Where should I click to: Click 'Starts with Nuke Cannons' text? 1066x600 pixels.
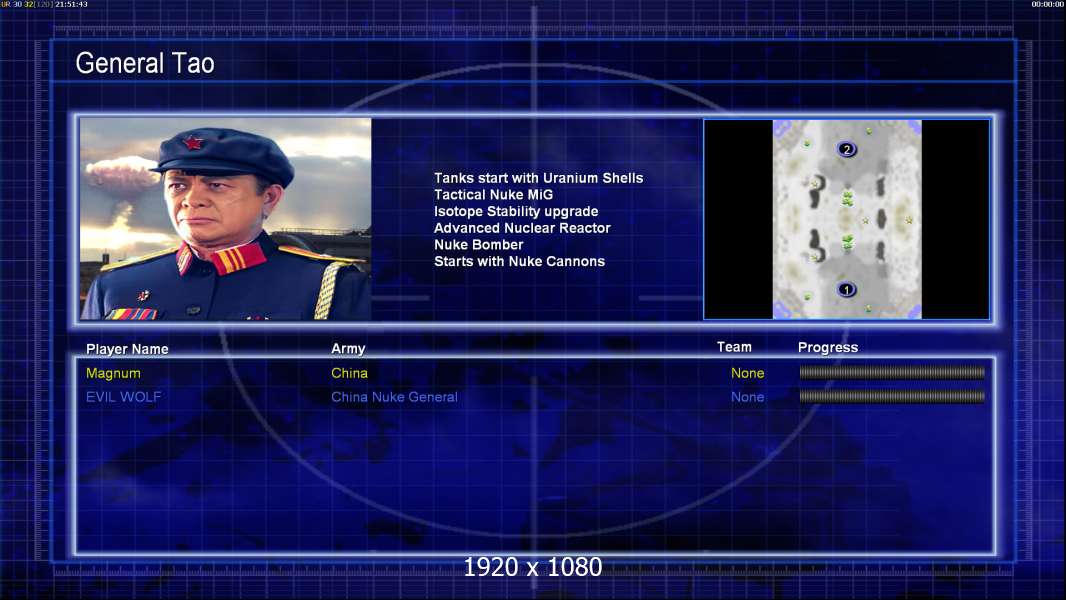(519, 262)
